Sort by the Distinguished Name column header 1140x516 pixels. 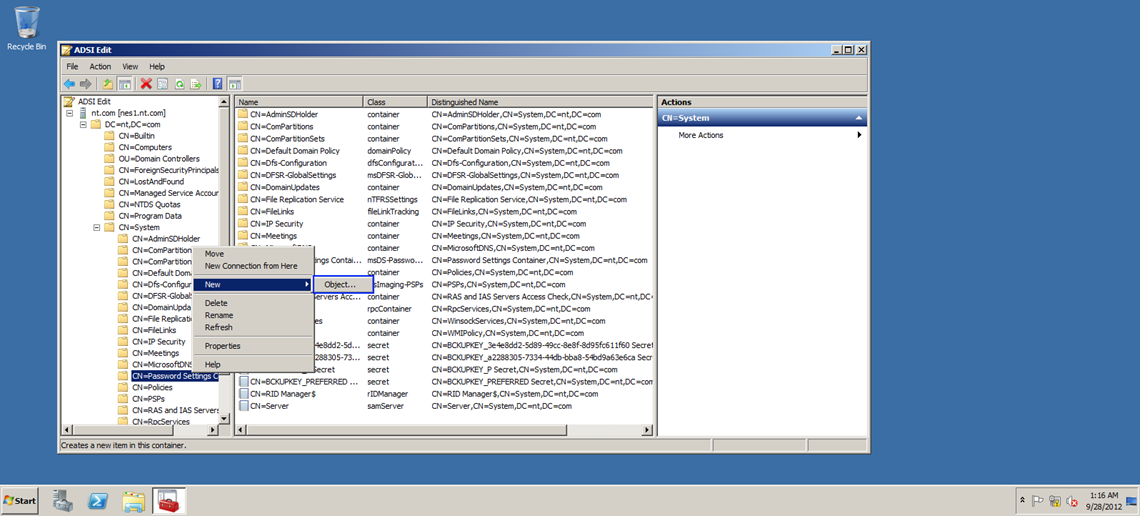pyautogui.click(x=539, y=102)
